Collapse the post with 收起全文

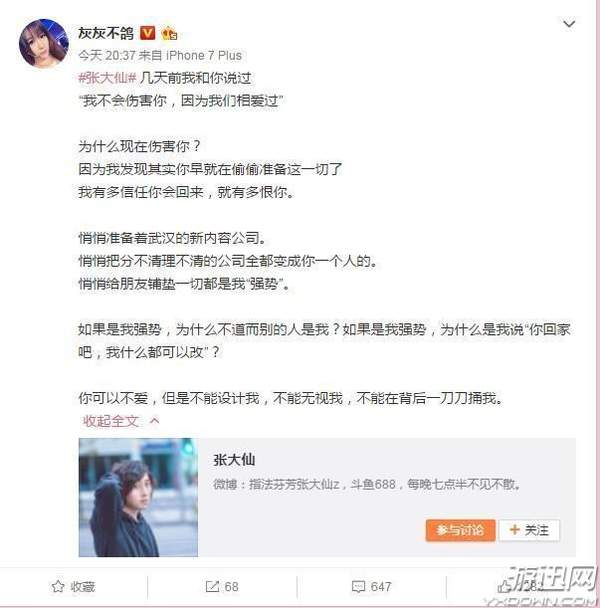click(111, 421)
